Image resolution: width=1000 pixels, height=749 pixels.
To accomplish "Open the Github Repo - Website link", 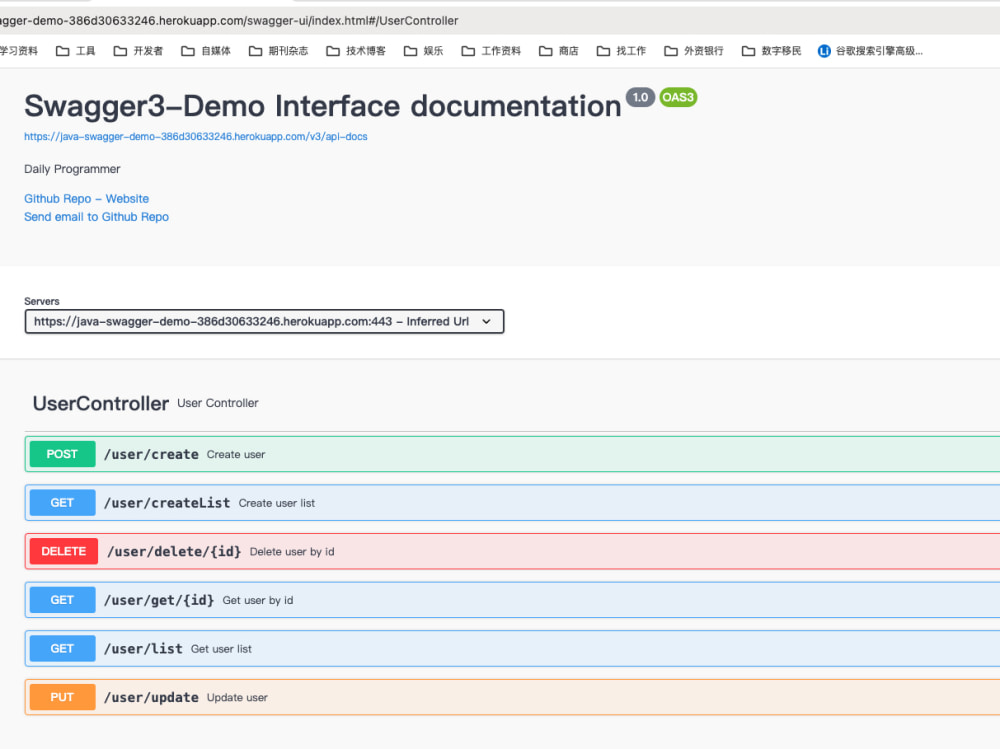I will coord(86,199).
